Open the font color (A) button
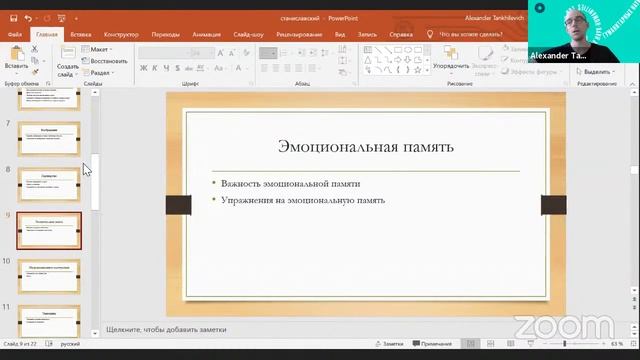Screen dimensions: 640x360 point(238,68)
